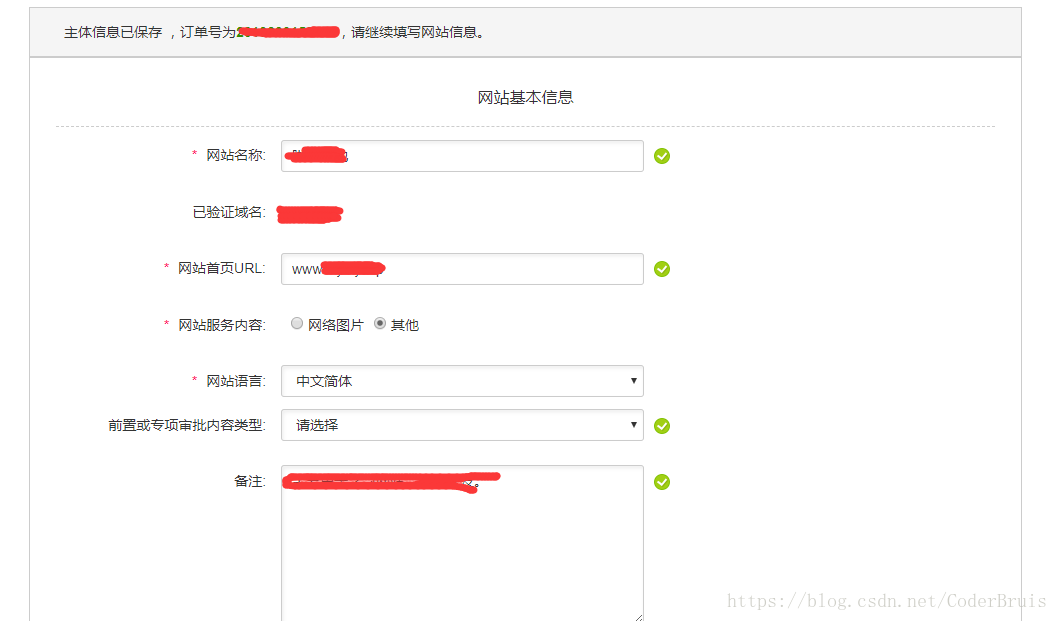Click green checkmark beside 网站首页URL field
1058x621 pixels.
point(662,269)
